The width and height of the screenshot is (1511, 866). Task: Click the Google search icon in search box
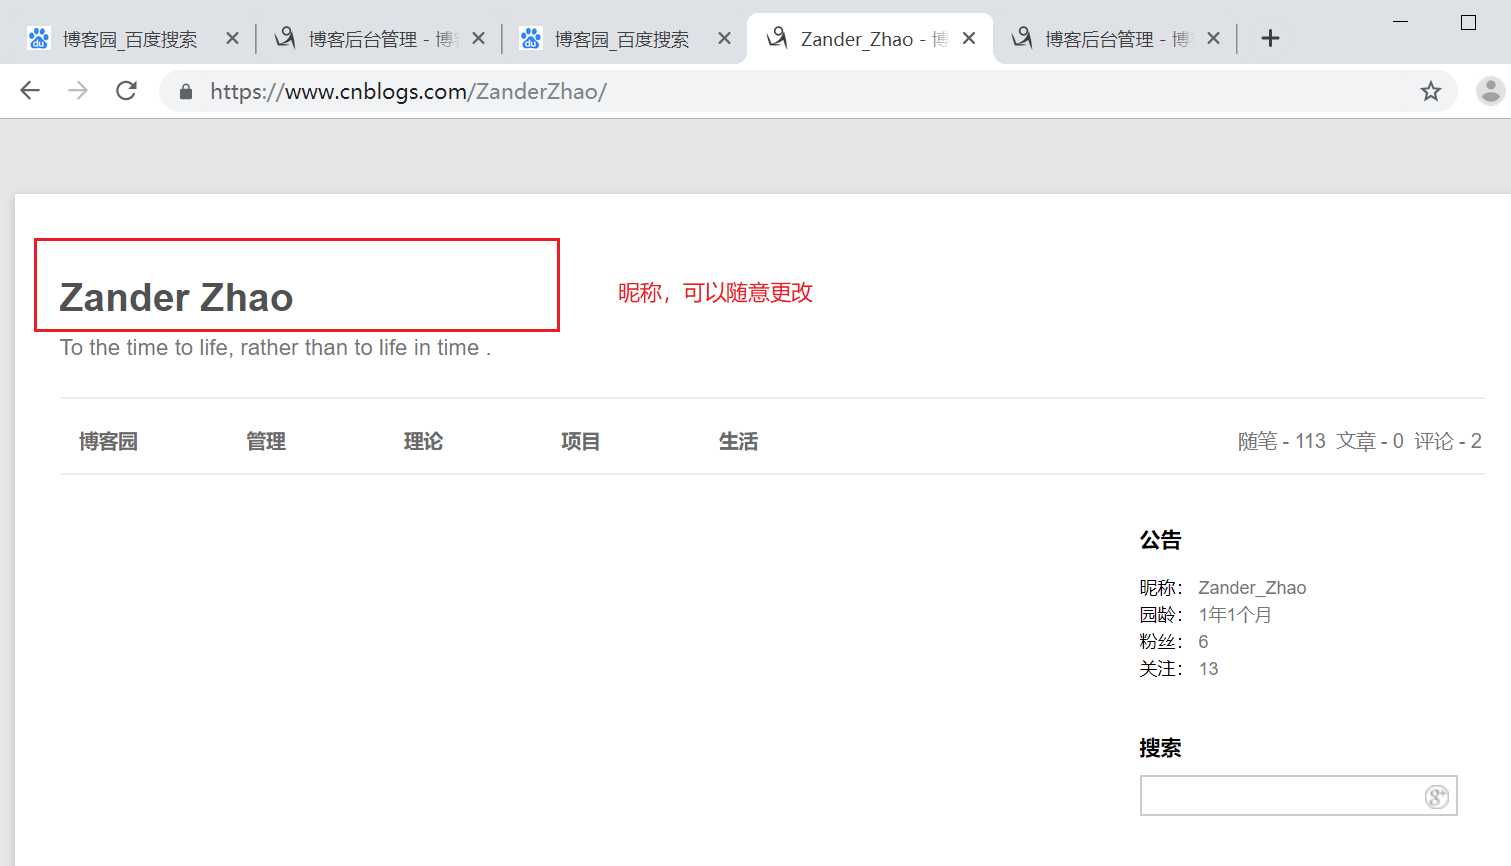coord(1437,797)
